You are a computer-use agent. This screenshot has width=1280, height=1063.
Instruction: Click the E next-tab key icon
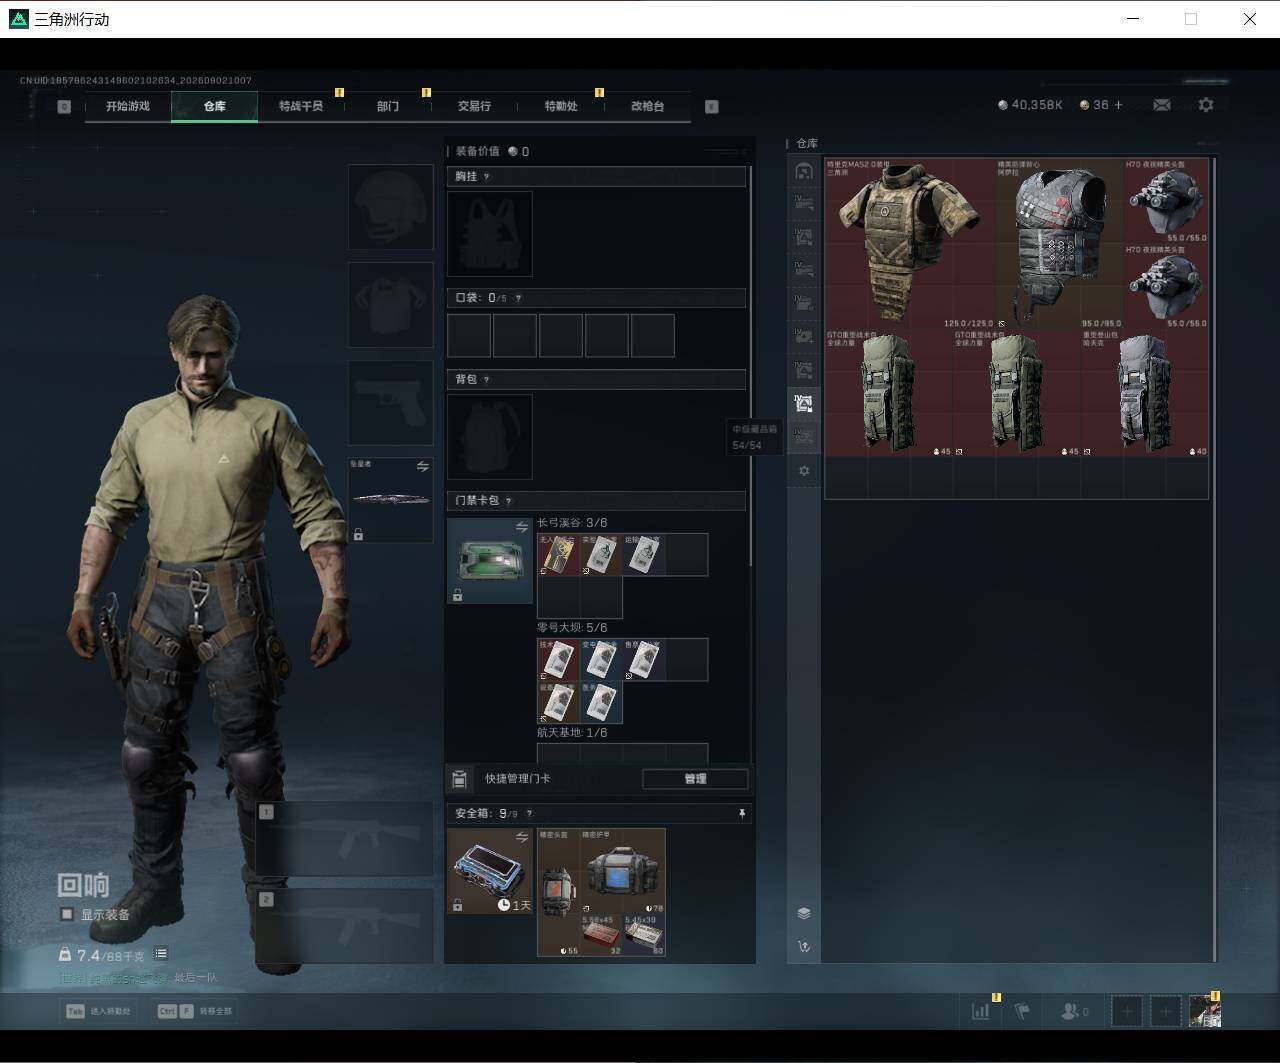(x=712, y=107)
